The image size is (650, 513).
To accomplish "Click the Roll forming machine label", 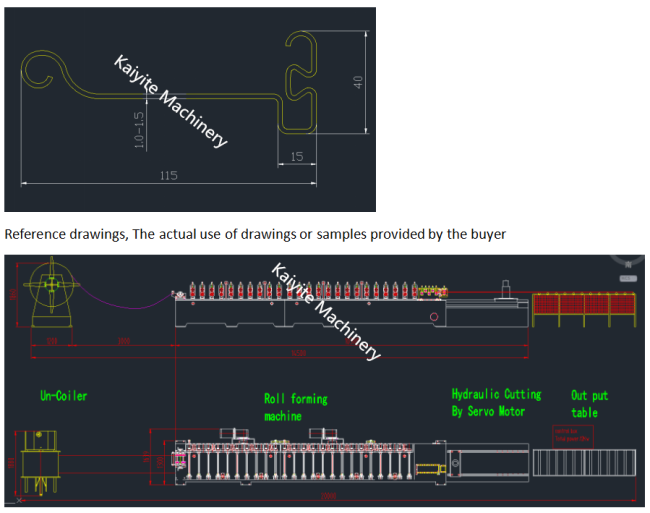I will pos(295,407).
